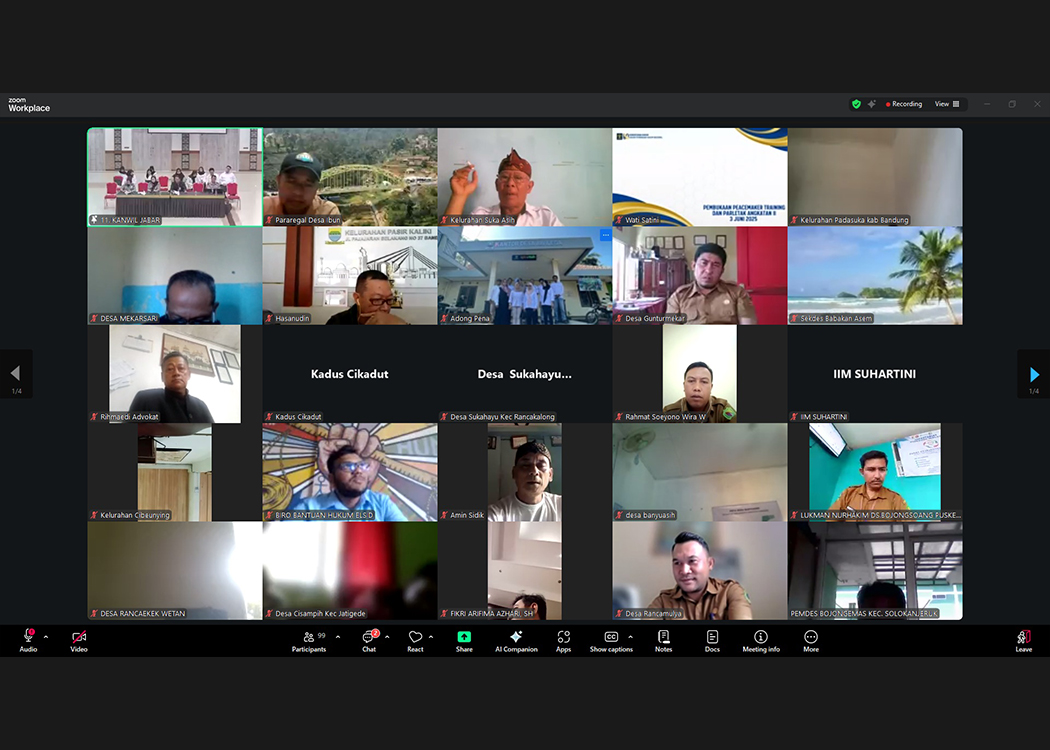
Task: Open the Docs tool
Action: tap(712, 641)
